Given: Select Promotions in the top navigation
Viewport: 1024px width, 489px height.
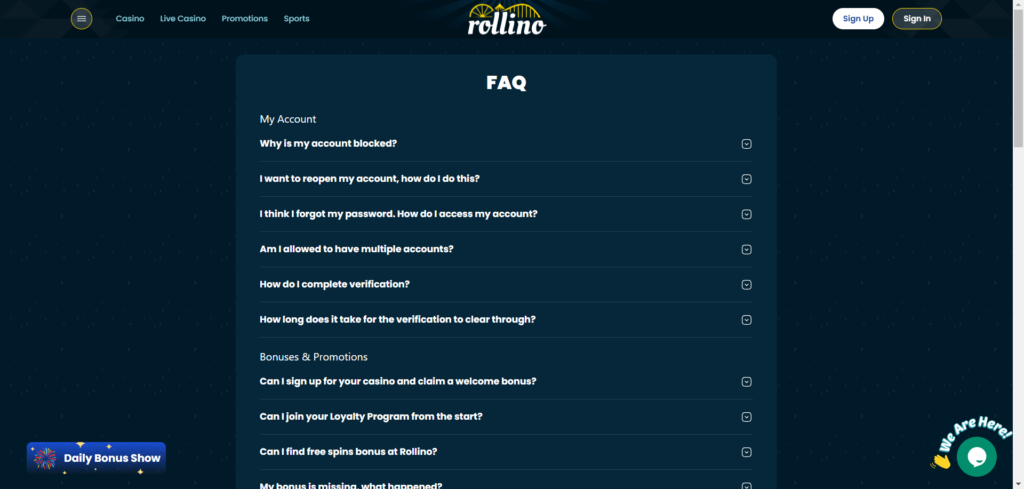Looking at the screenshot, I should (244, 19).
